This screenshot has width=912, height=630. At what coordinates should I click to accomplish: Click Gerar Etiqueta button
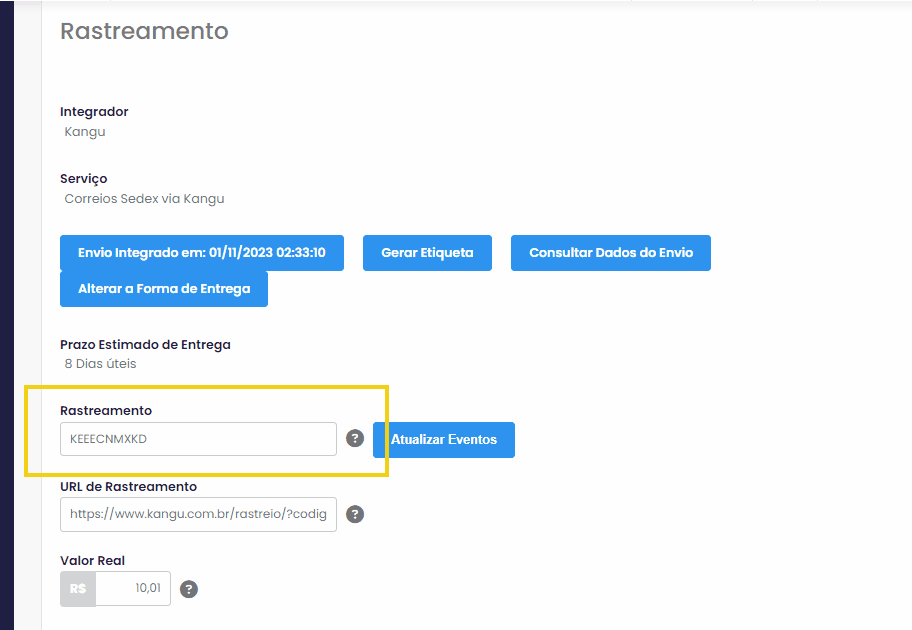click(x=428, y=253)
